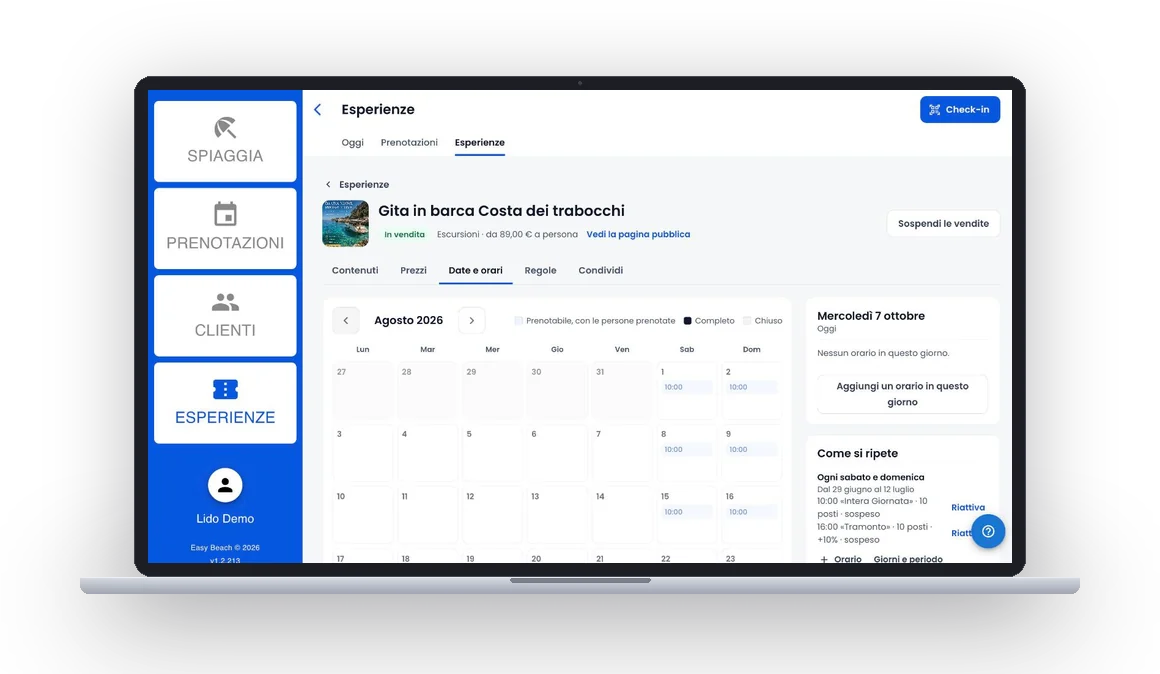Screen dimensions: 1160x674
Task: Select the Esperienze top tab
Action: point(479,142)
